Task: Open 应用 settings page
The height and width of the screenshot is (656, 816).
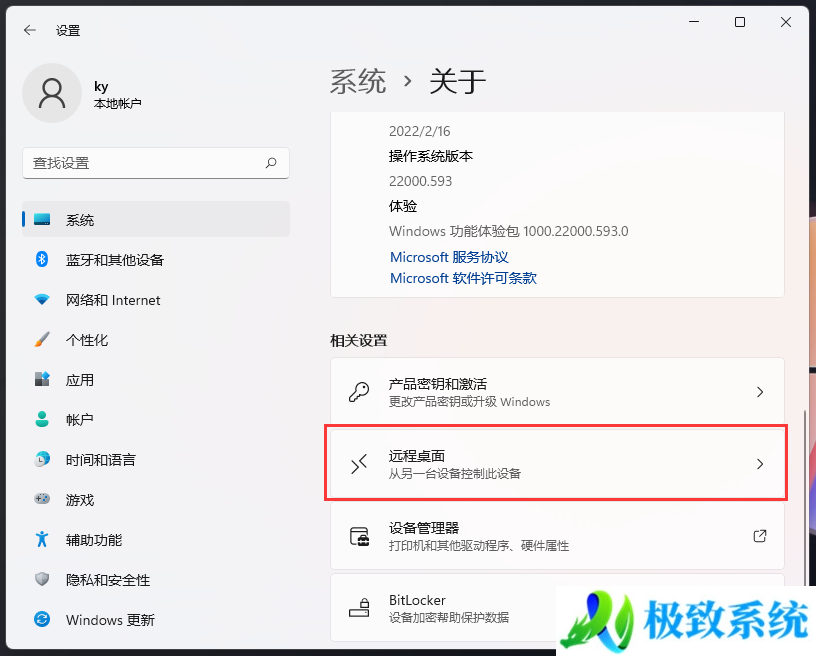Action: [156, 380]
